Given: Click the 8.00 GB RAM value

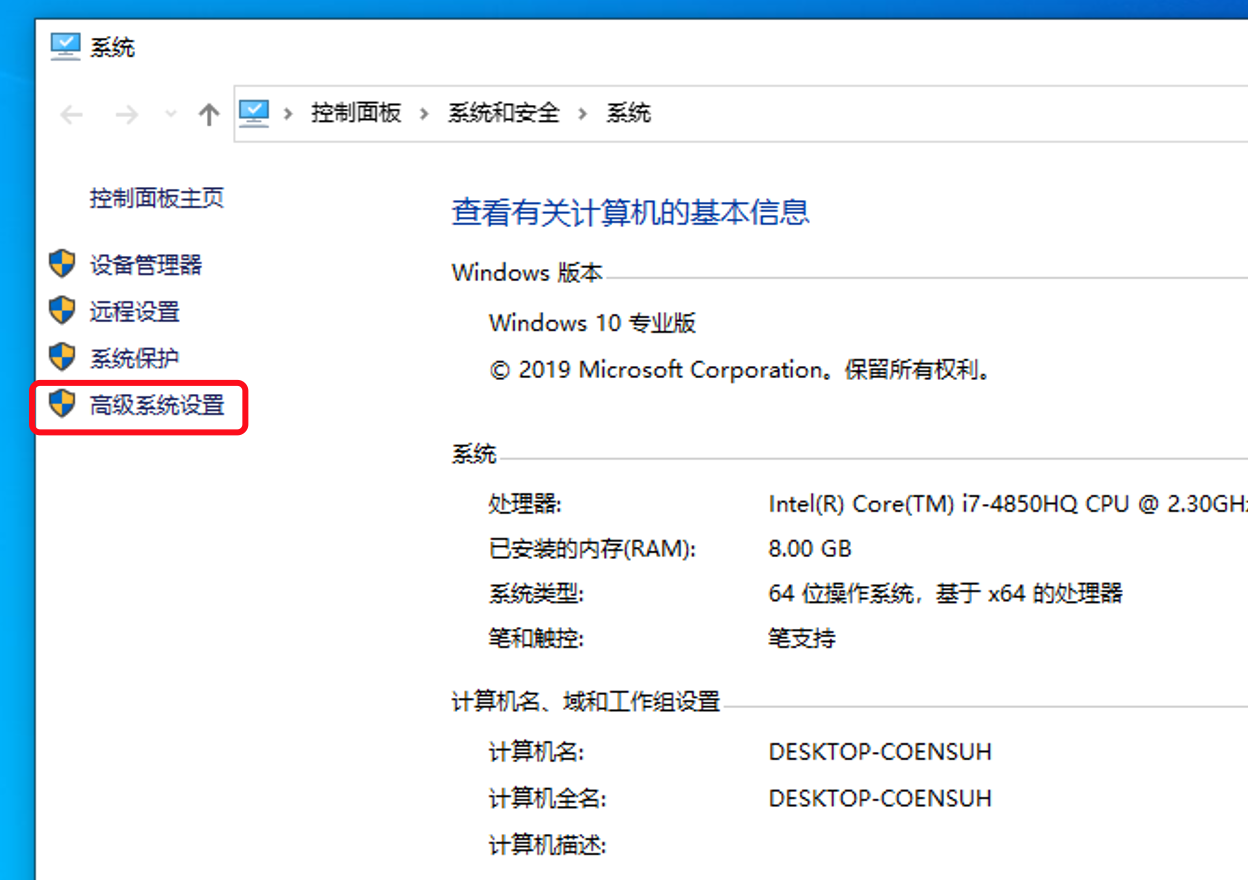Looking at the screenshot, I should tap(810, 549).
